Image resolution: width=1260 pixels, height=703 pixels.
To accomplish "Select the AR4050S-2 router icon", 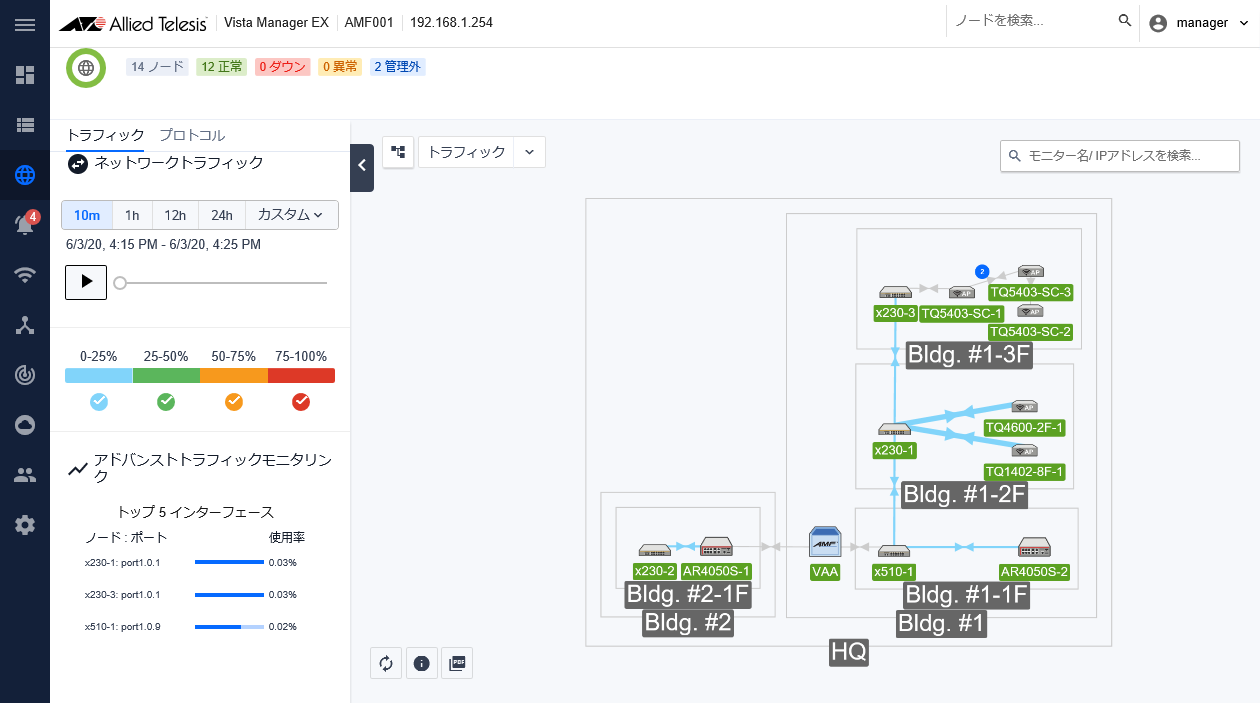I will pyautogui.click(x=1034, y=547).
